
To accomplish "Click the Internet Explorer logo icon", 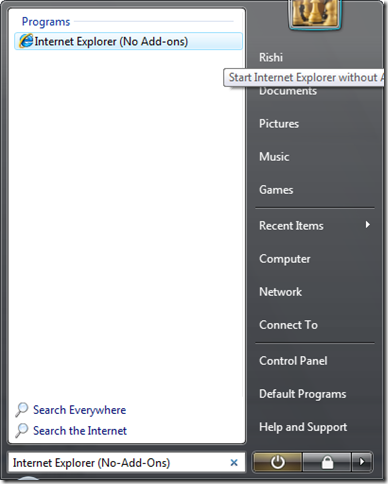I will 25,41.
